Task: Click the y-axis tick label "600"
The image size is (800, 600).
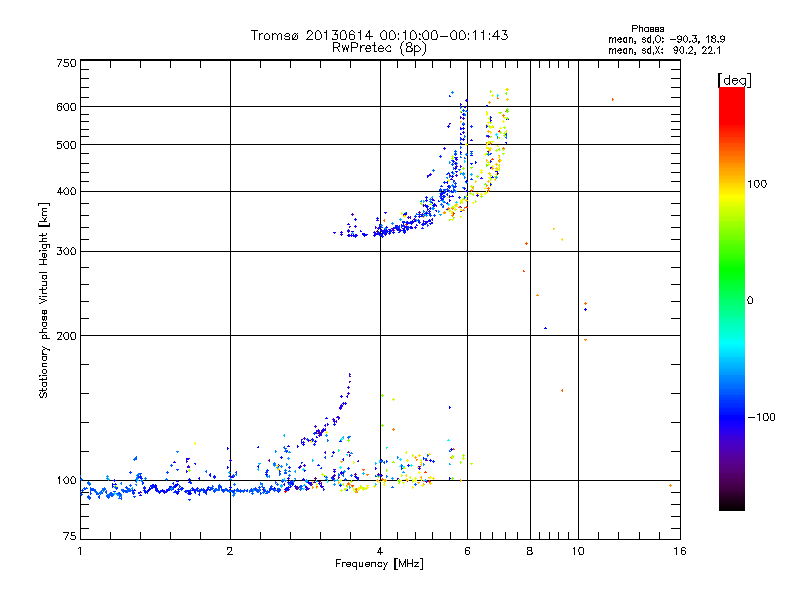Action: click(67, 107)
